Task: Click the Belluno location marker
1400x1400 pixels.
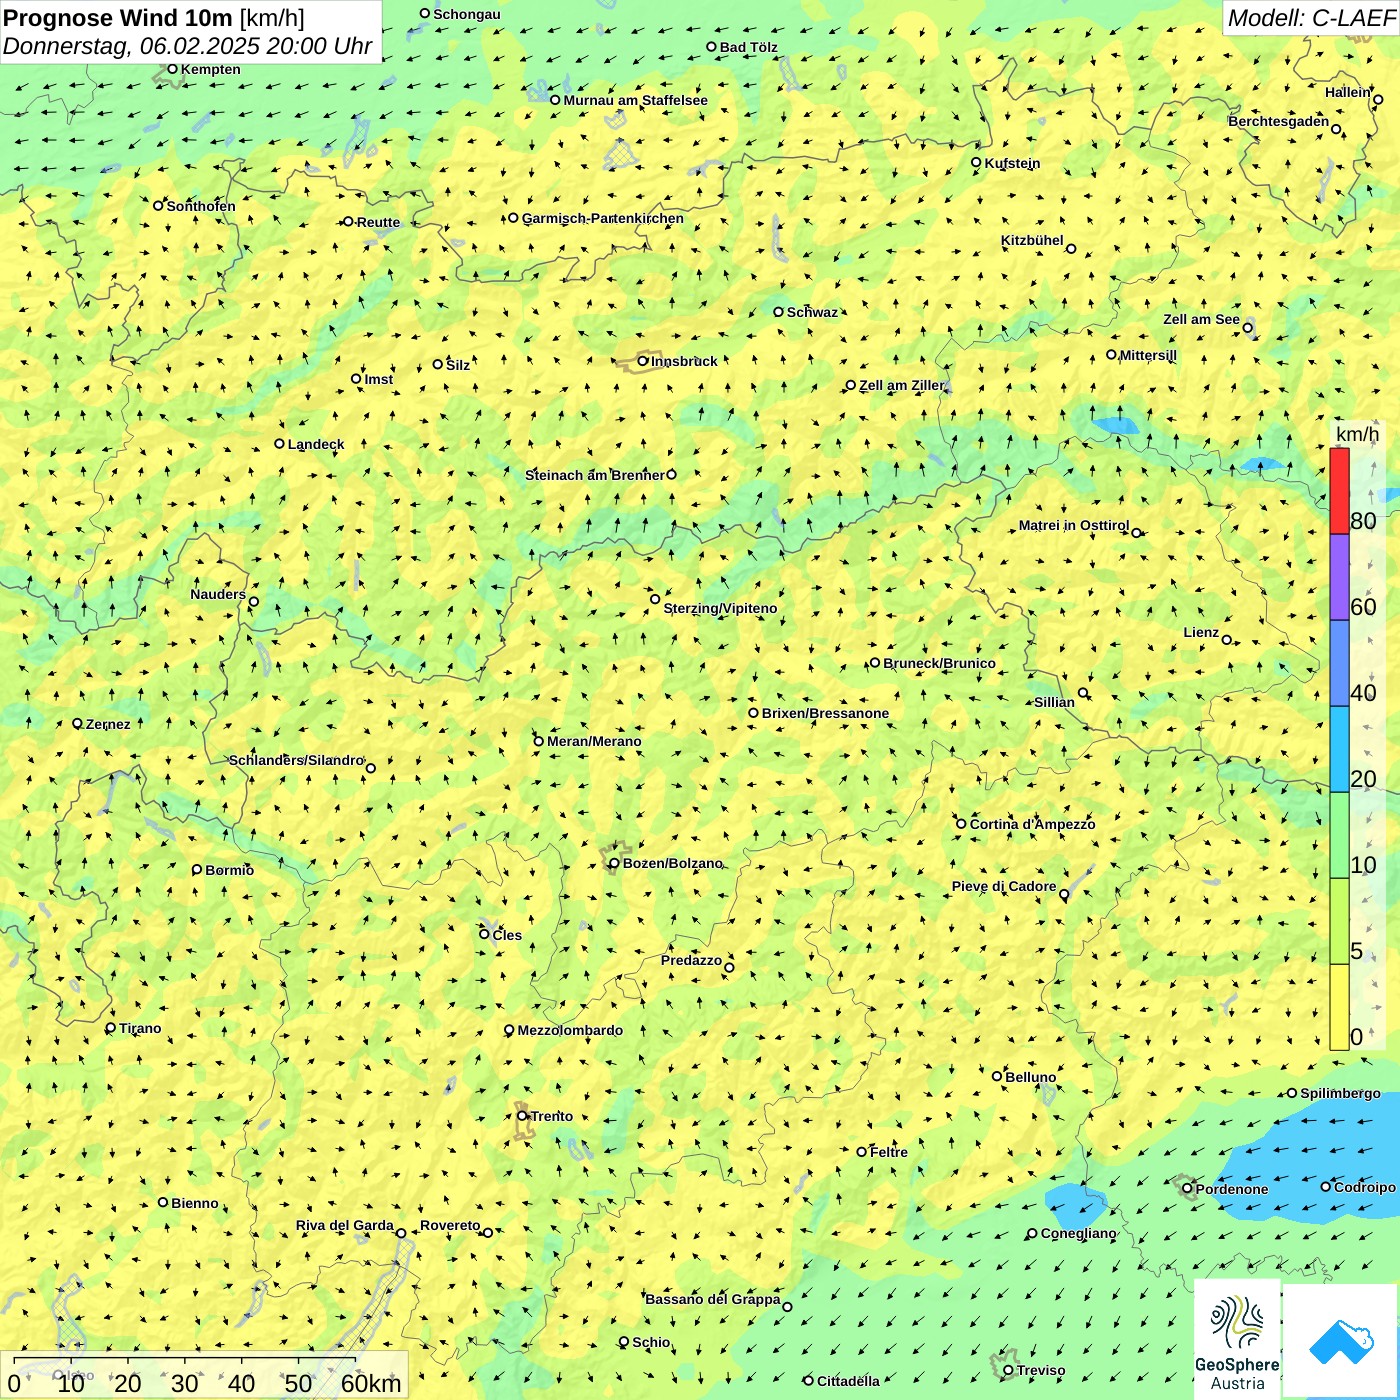Action: coord(996,1076)
